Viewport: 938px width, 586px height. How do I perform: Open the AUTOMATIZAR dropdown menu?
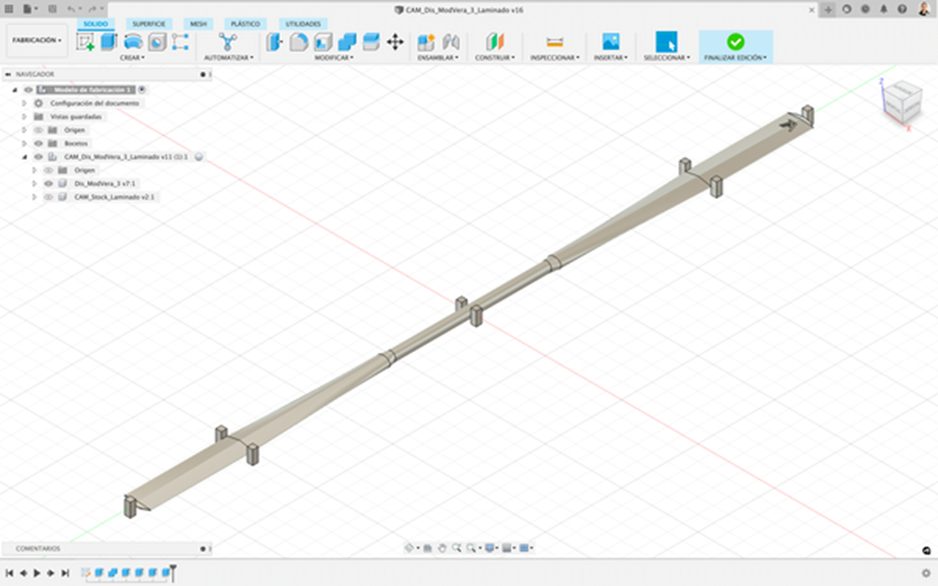coord(229,57)
